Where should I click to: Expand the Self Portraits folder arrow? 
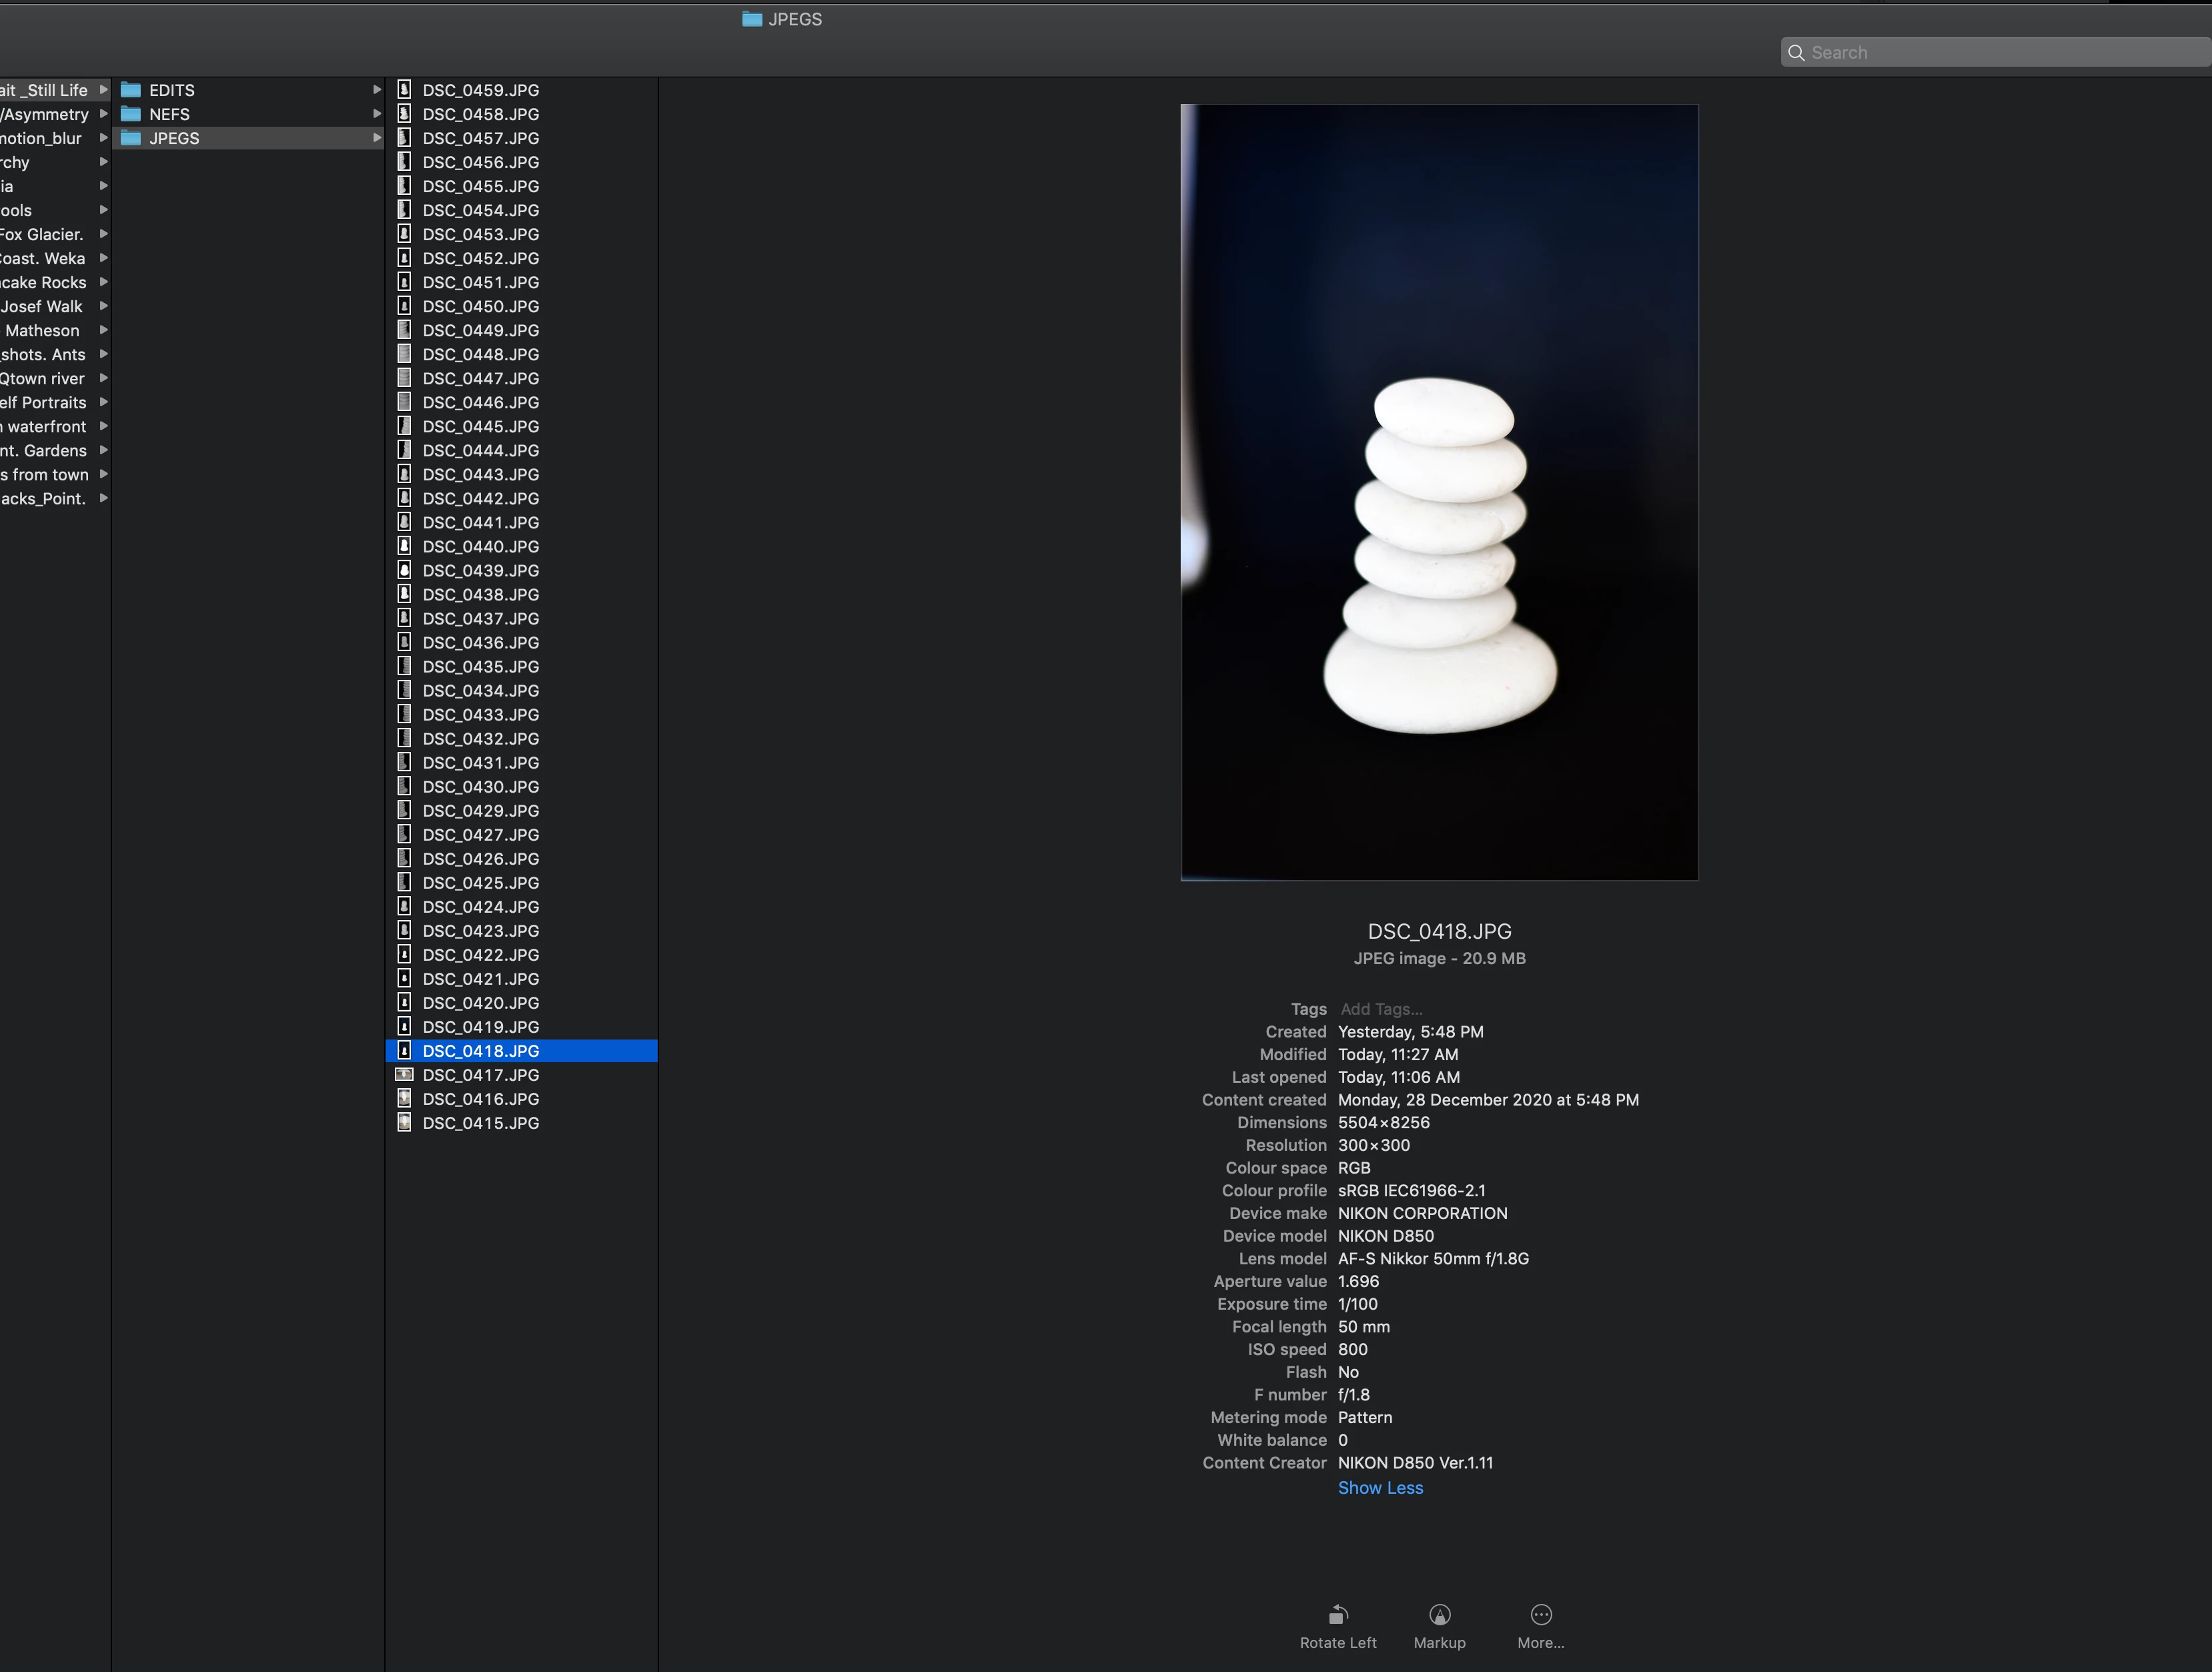point(103,402)
